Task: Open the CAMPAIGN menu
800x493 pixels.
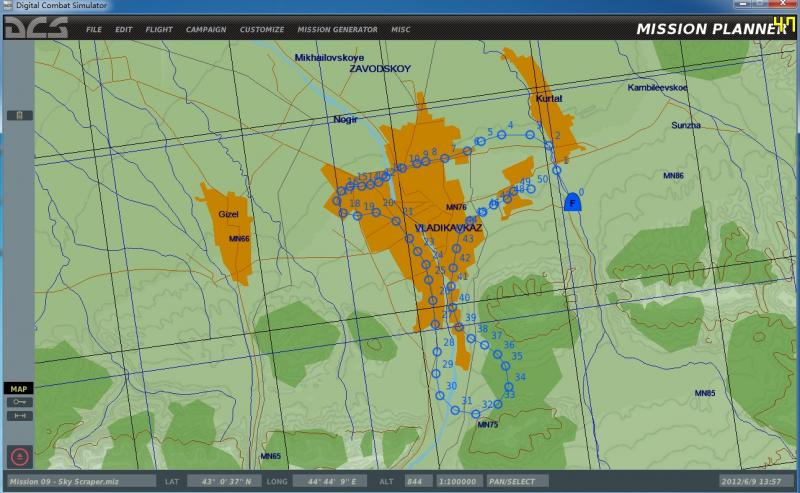Action: (x=206, y=30)
